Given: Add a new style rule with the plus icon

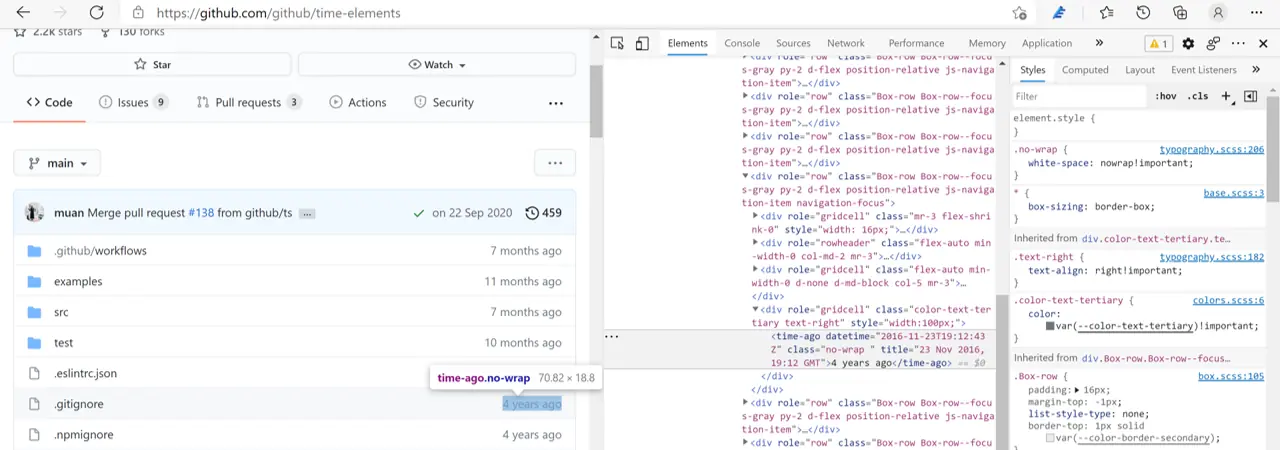Looking at the screenshot, I should pyautogui.click(x=1225, y=97).
